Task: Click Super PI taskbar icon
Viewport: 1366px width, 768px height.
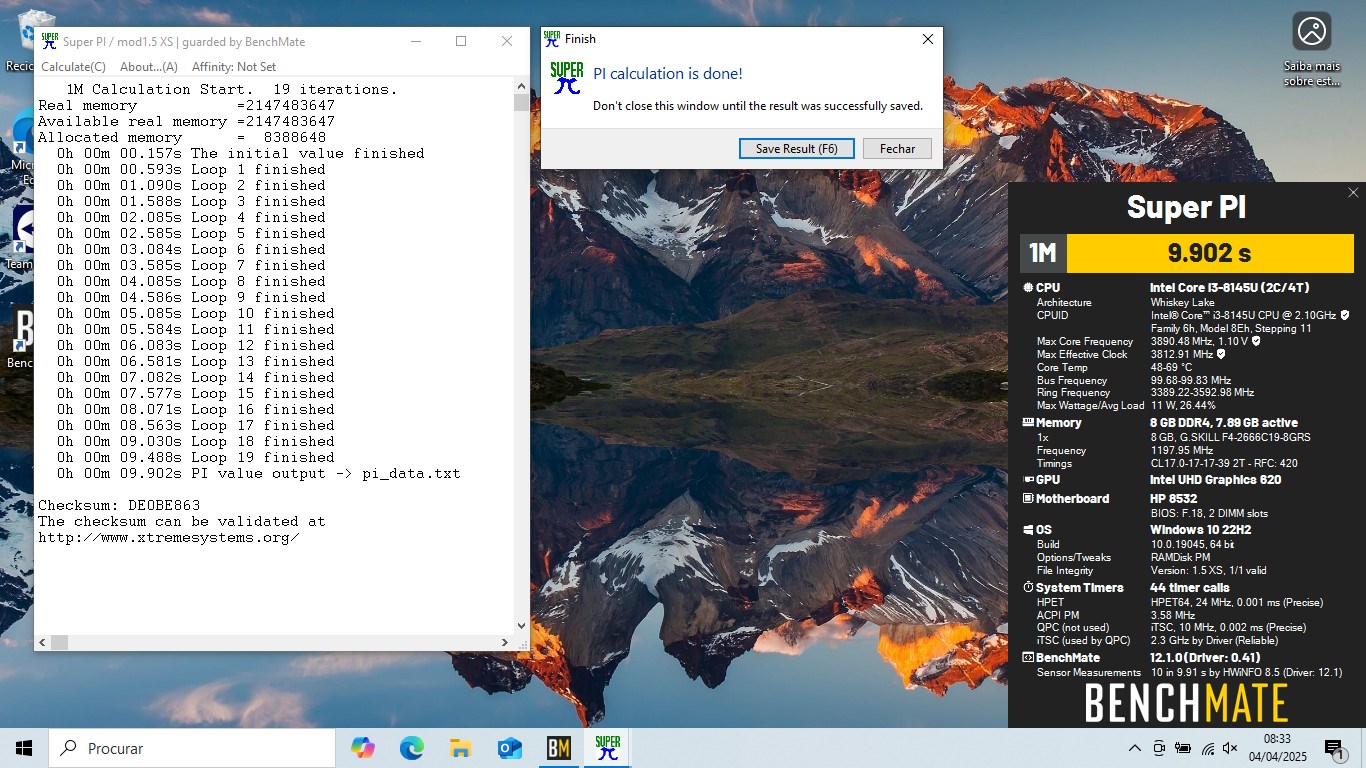Action: [607, 748]
